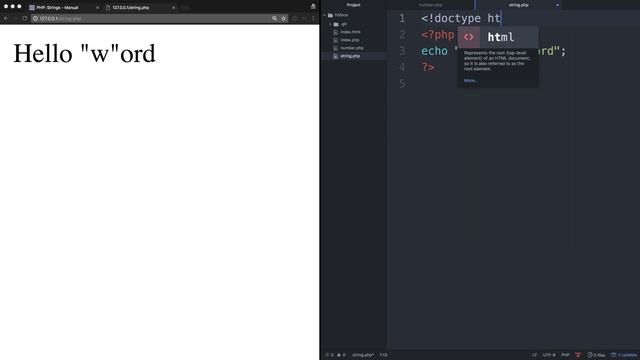Screen dimensions: 640x360
Task: Click the cursor position 1:13 in status bar
Action: point(383,355)
